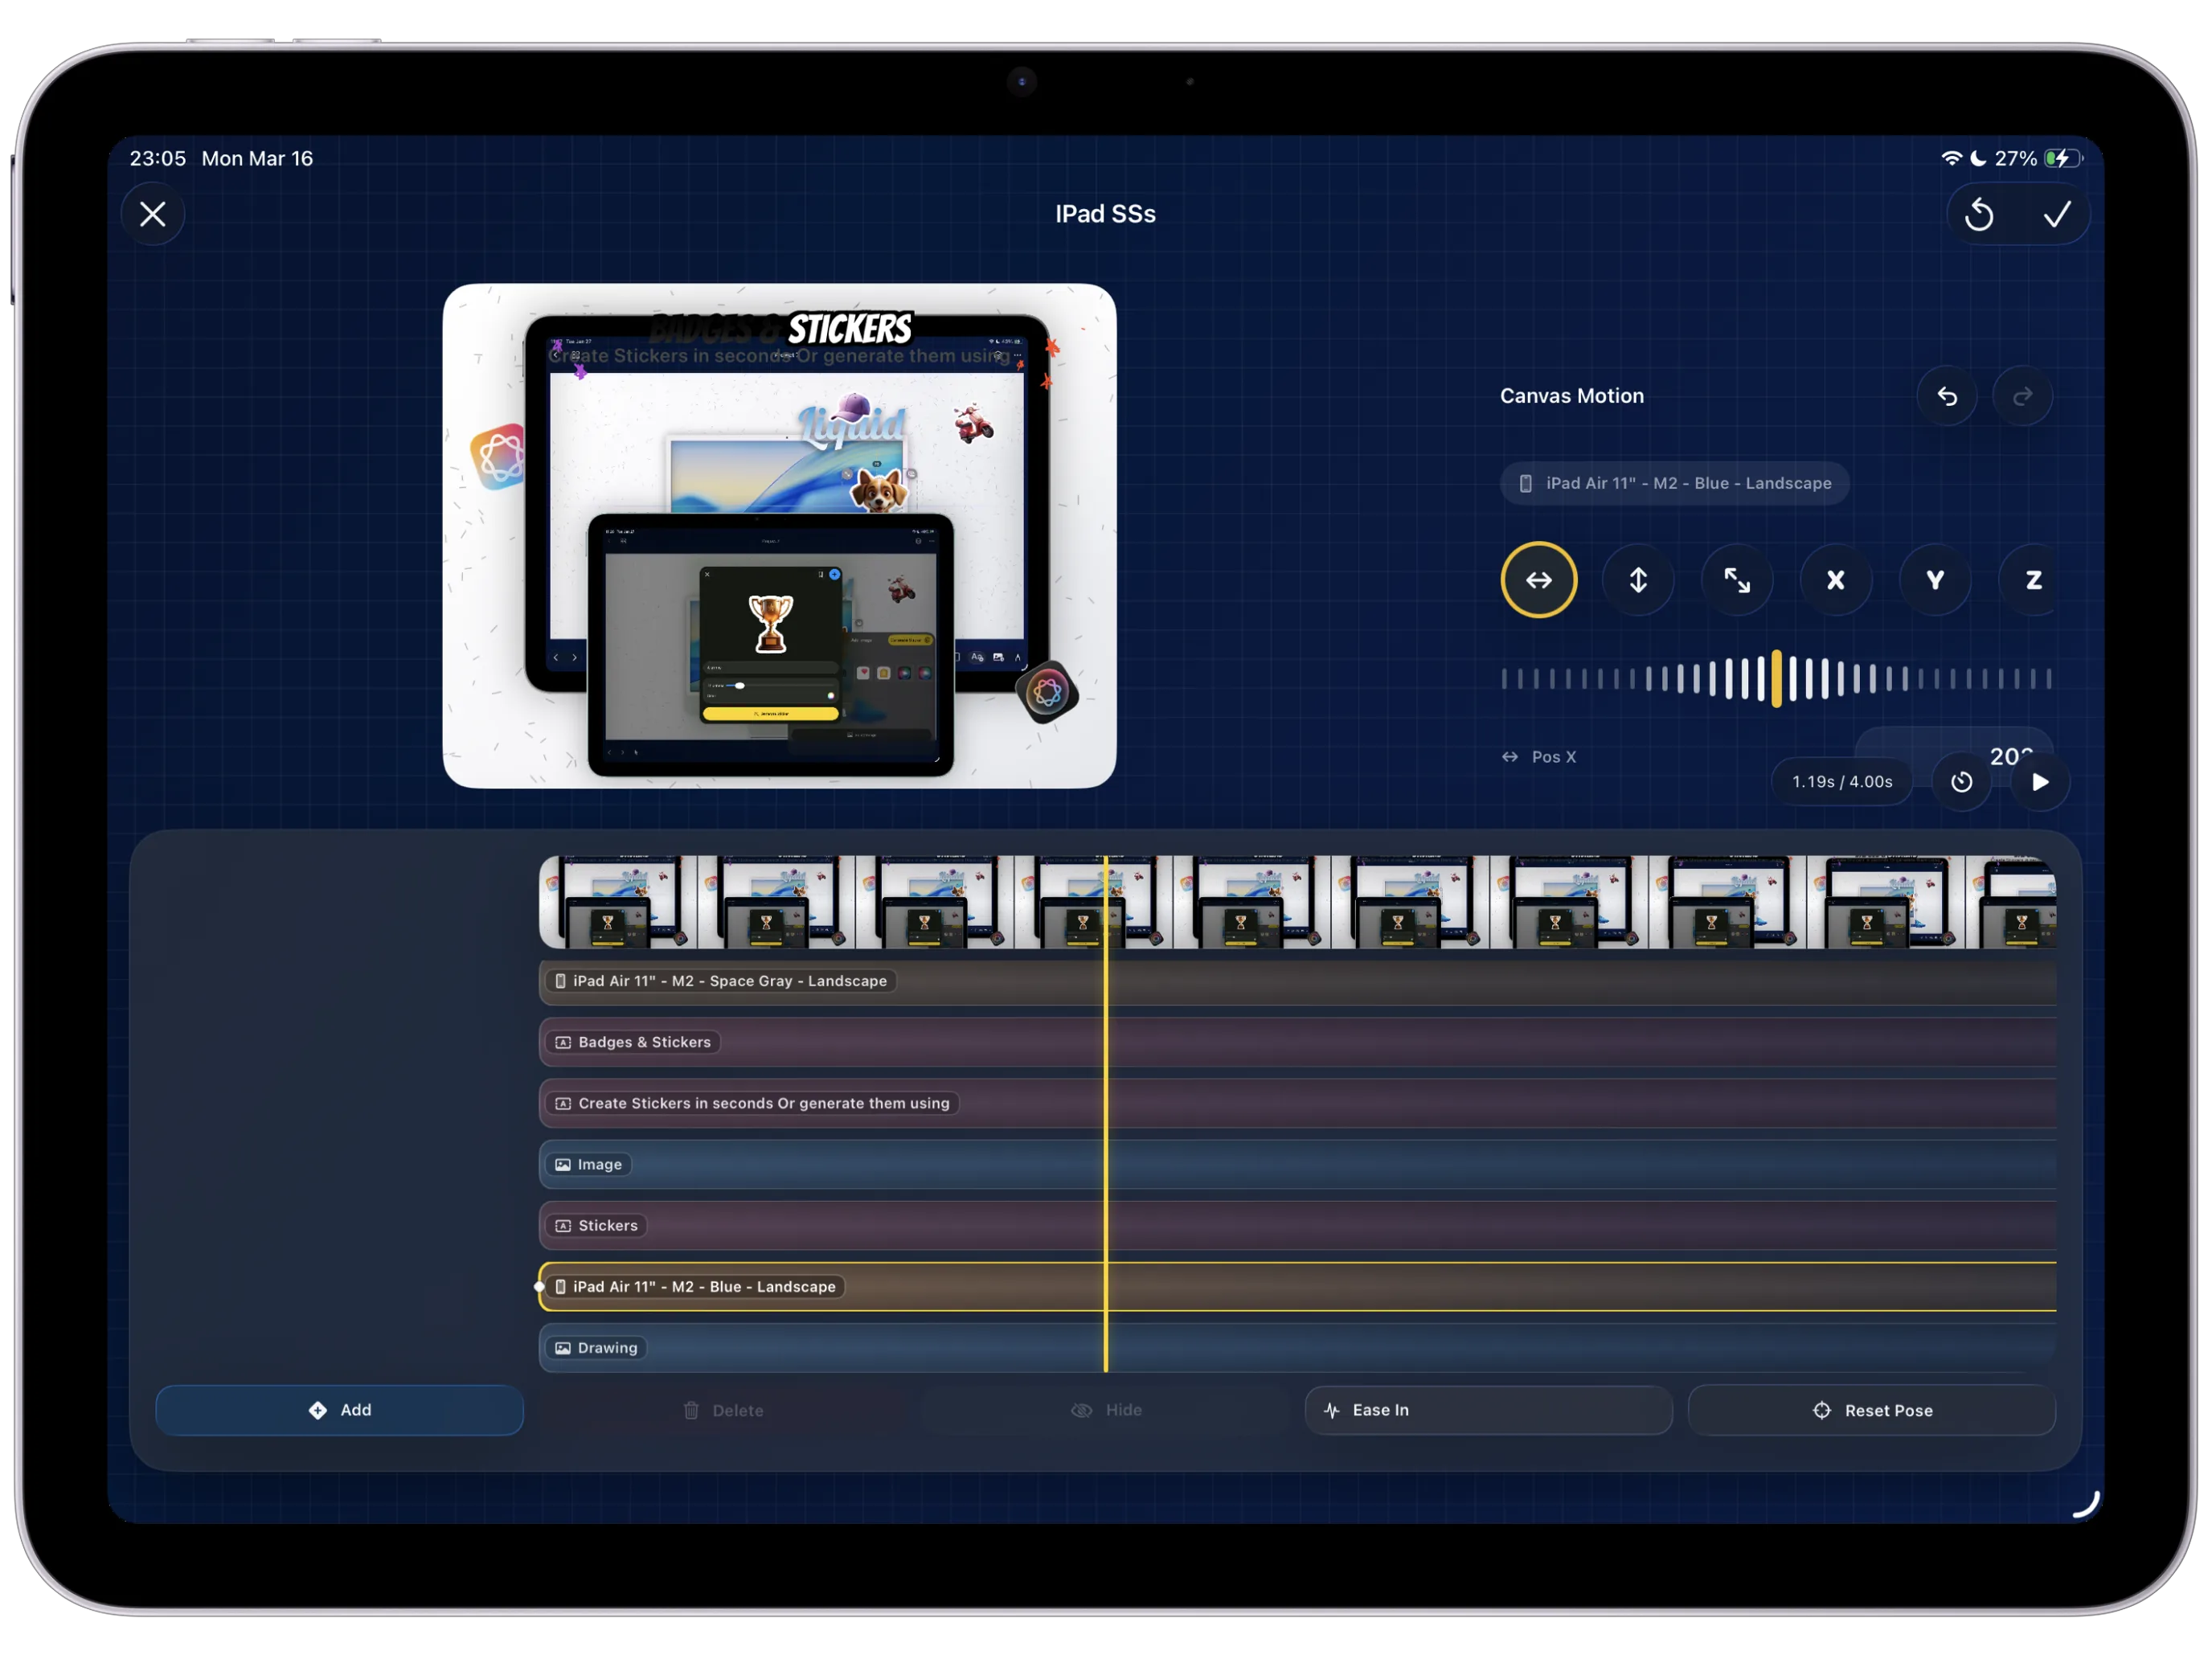Restart playback with the loop timer icon
The height and width of the screenshot is (1659, 2212).
point(1961,782)
